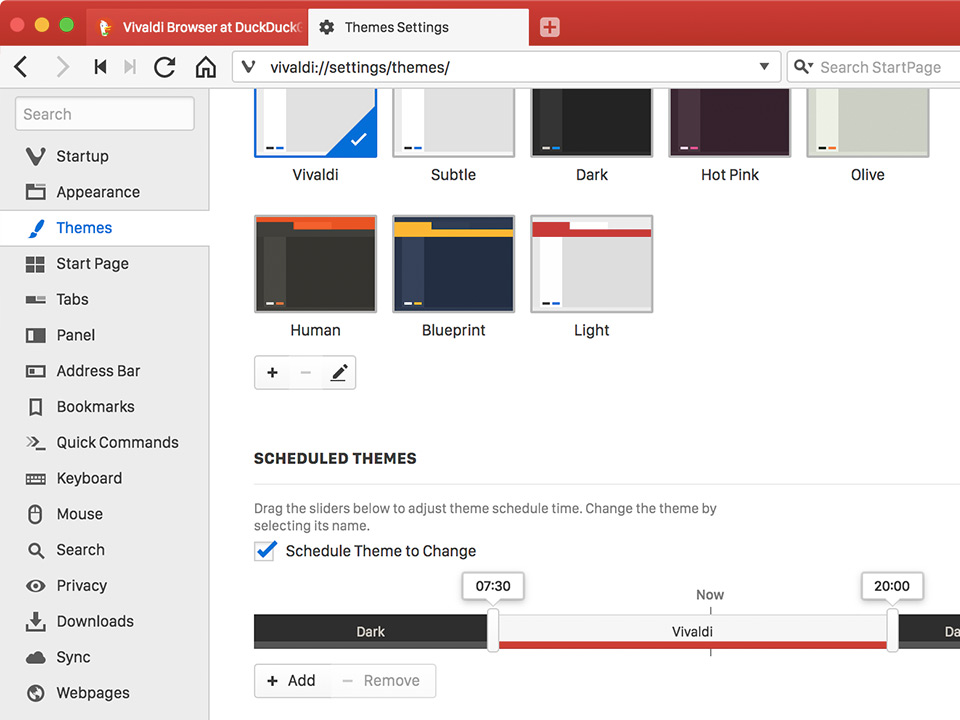The width and height of the screenshot is (960, 720).
Task: Select the Human theme thumbnail
Action: 315,264
